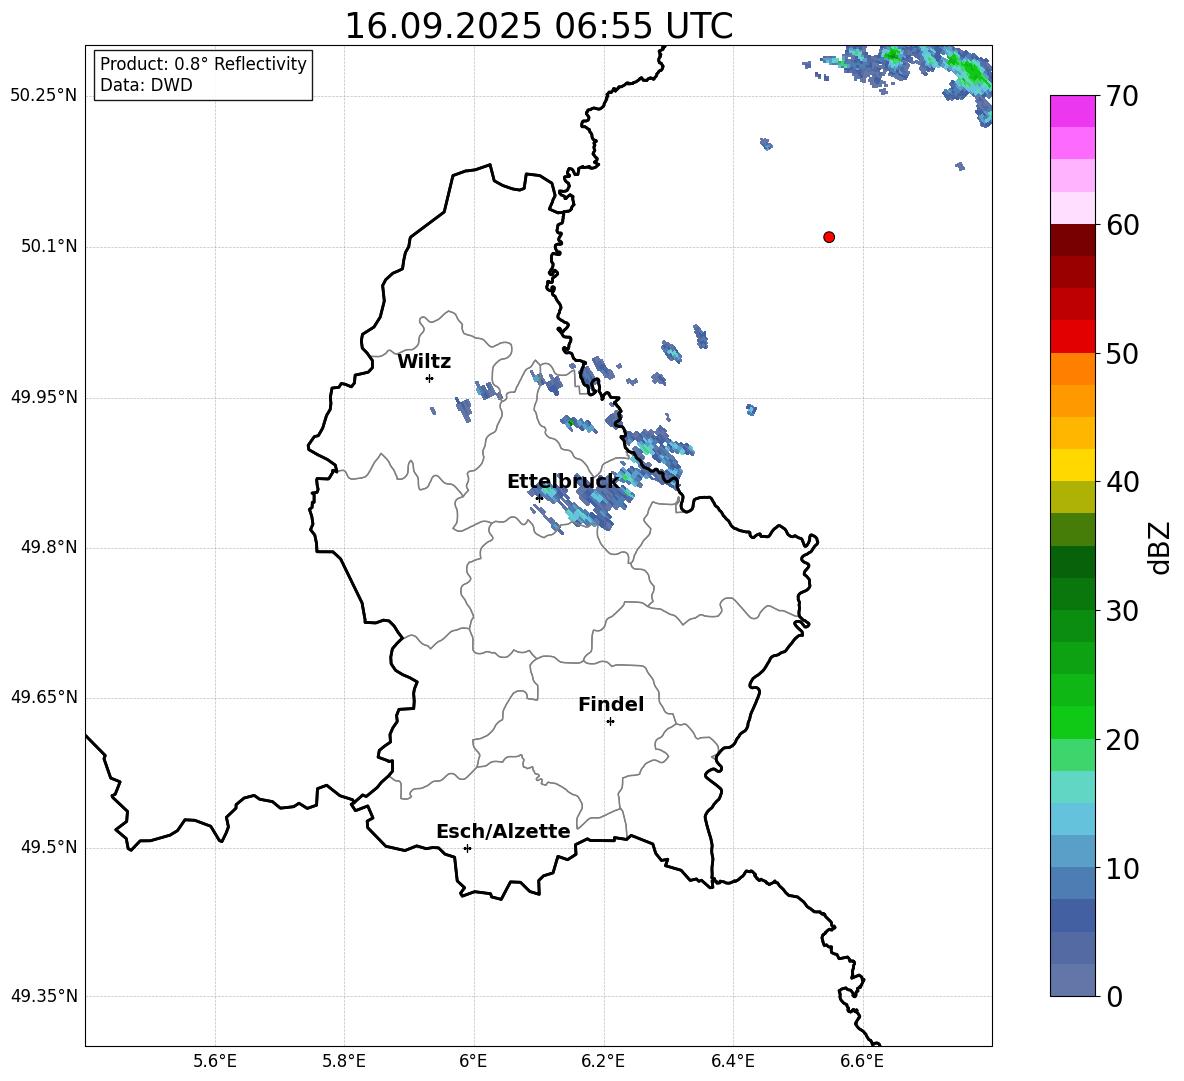Click the 49.95°N latitude label
The height and width of the screenshot is (1081, 1184).
(44, 397)
